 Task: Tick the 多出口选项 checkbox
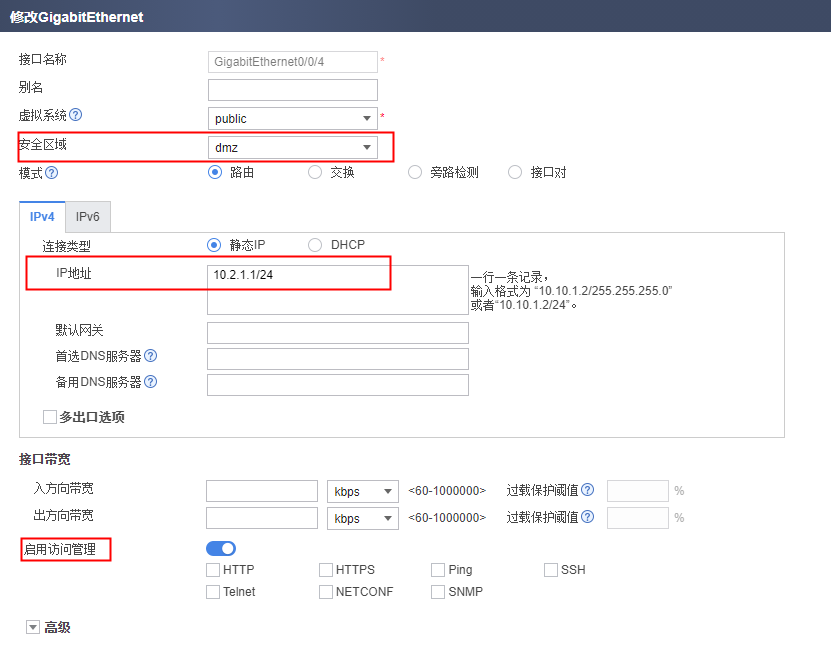coord(50,417)
